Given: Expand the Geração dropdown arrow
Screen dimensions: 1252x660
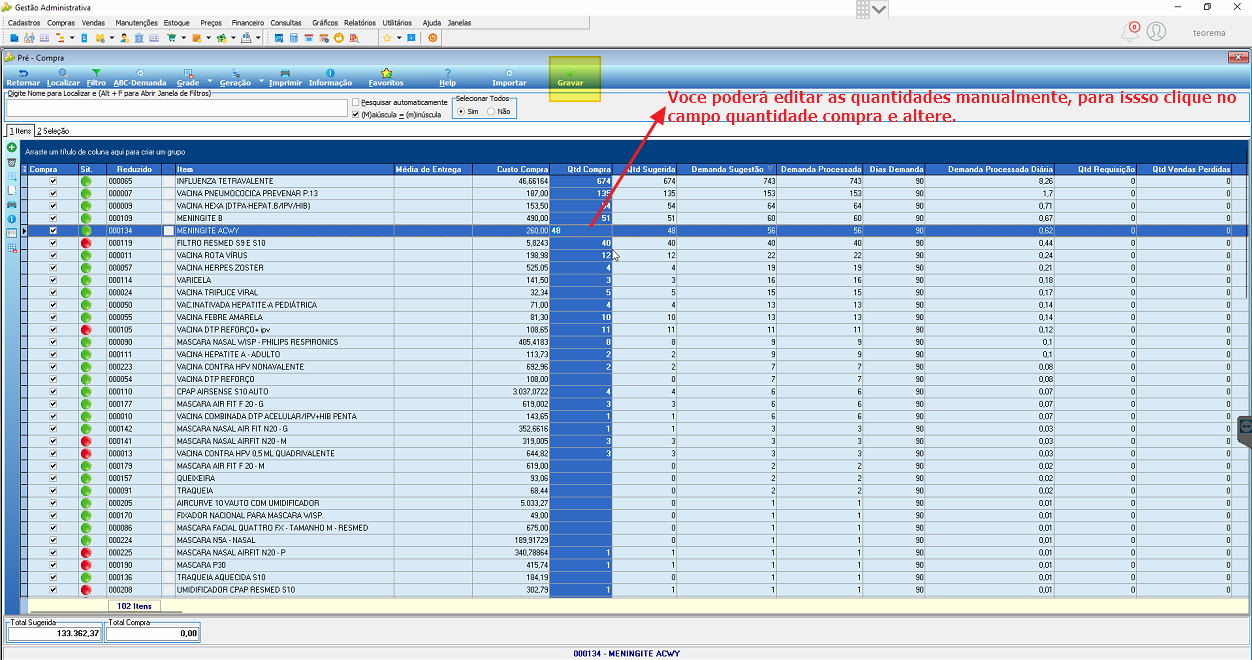Looking at the screenshot, I should tap(261, 80).
